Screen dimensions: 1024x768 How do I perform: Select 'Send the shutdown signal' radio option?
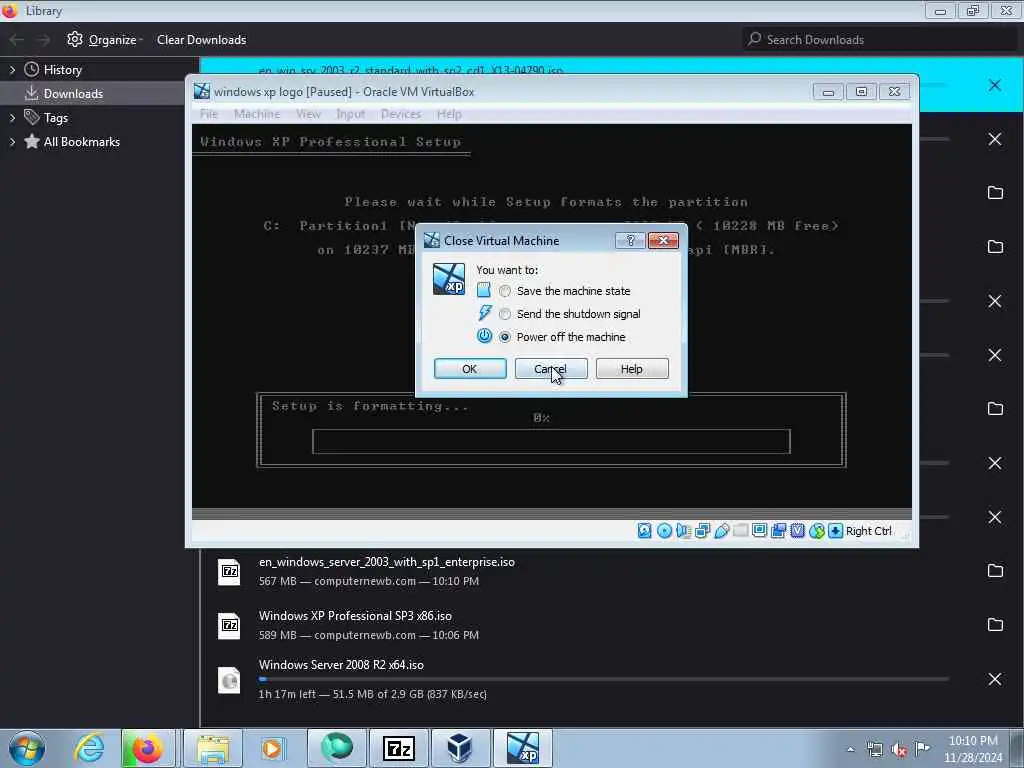(505, 314)
